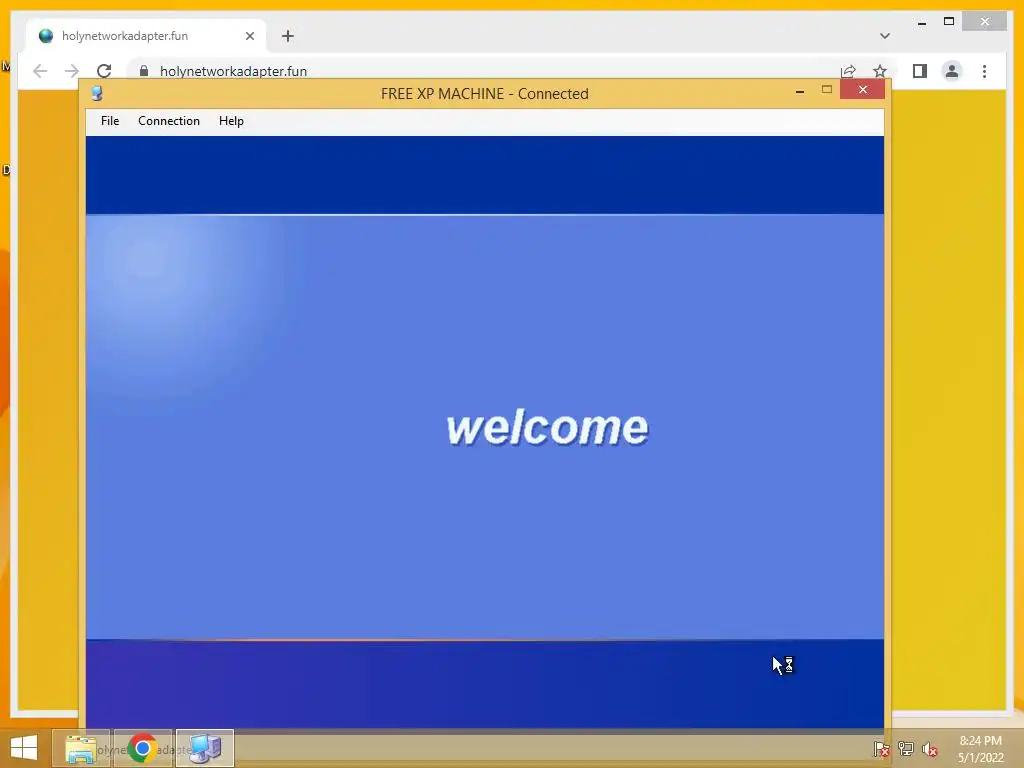The width and height of the screenshot is (1024, 768).
Task: Open the File menu
Action: (110, 121)
